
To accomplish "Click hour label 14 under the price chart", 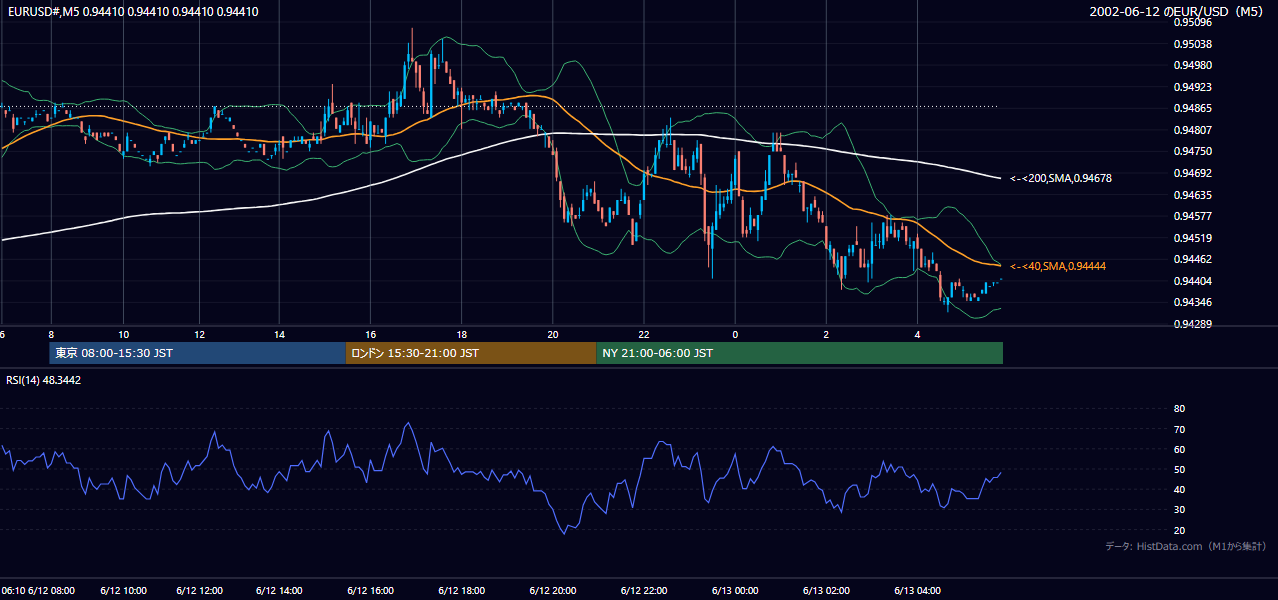I will click(279, 334).
